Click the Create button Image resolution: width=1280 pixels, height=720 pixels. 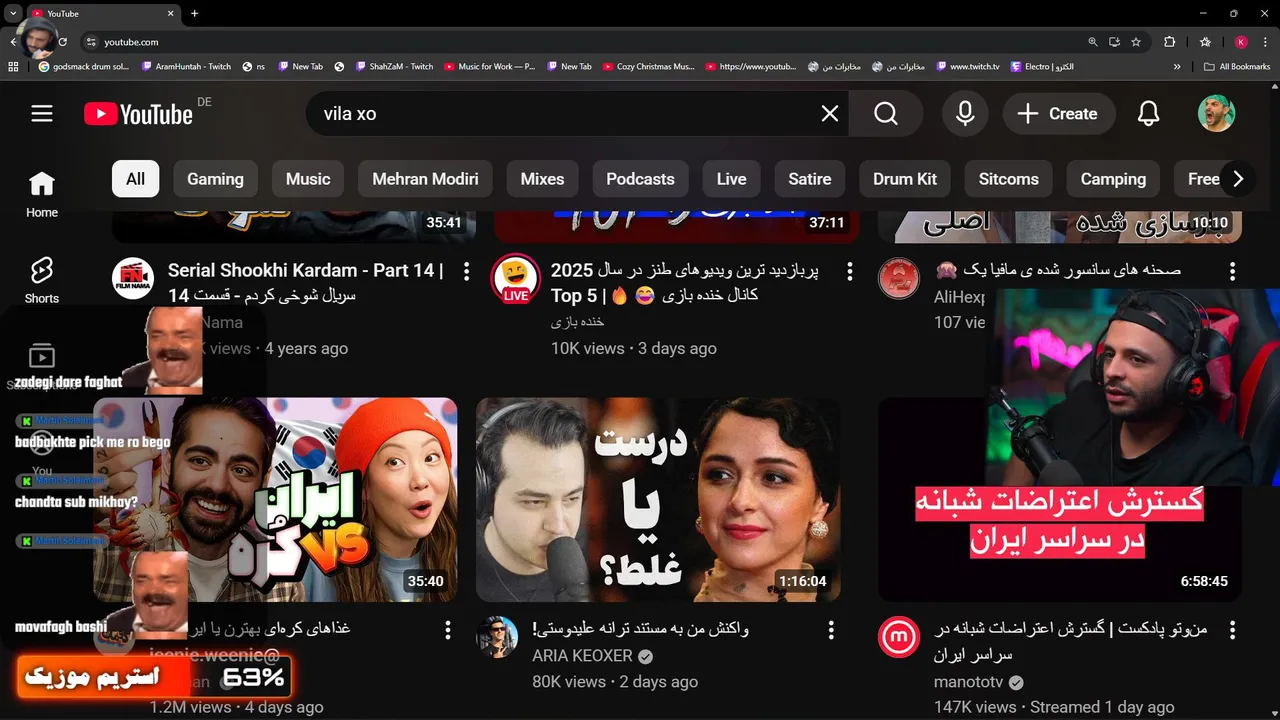[1059, 114]
